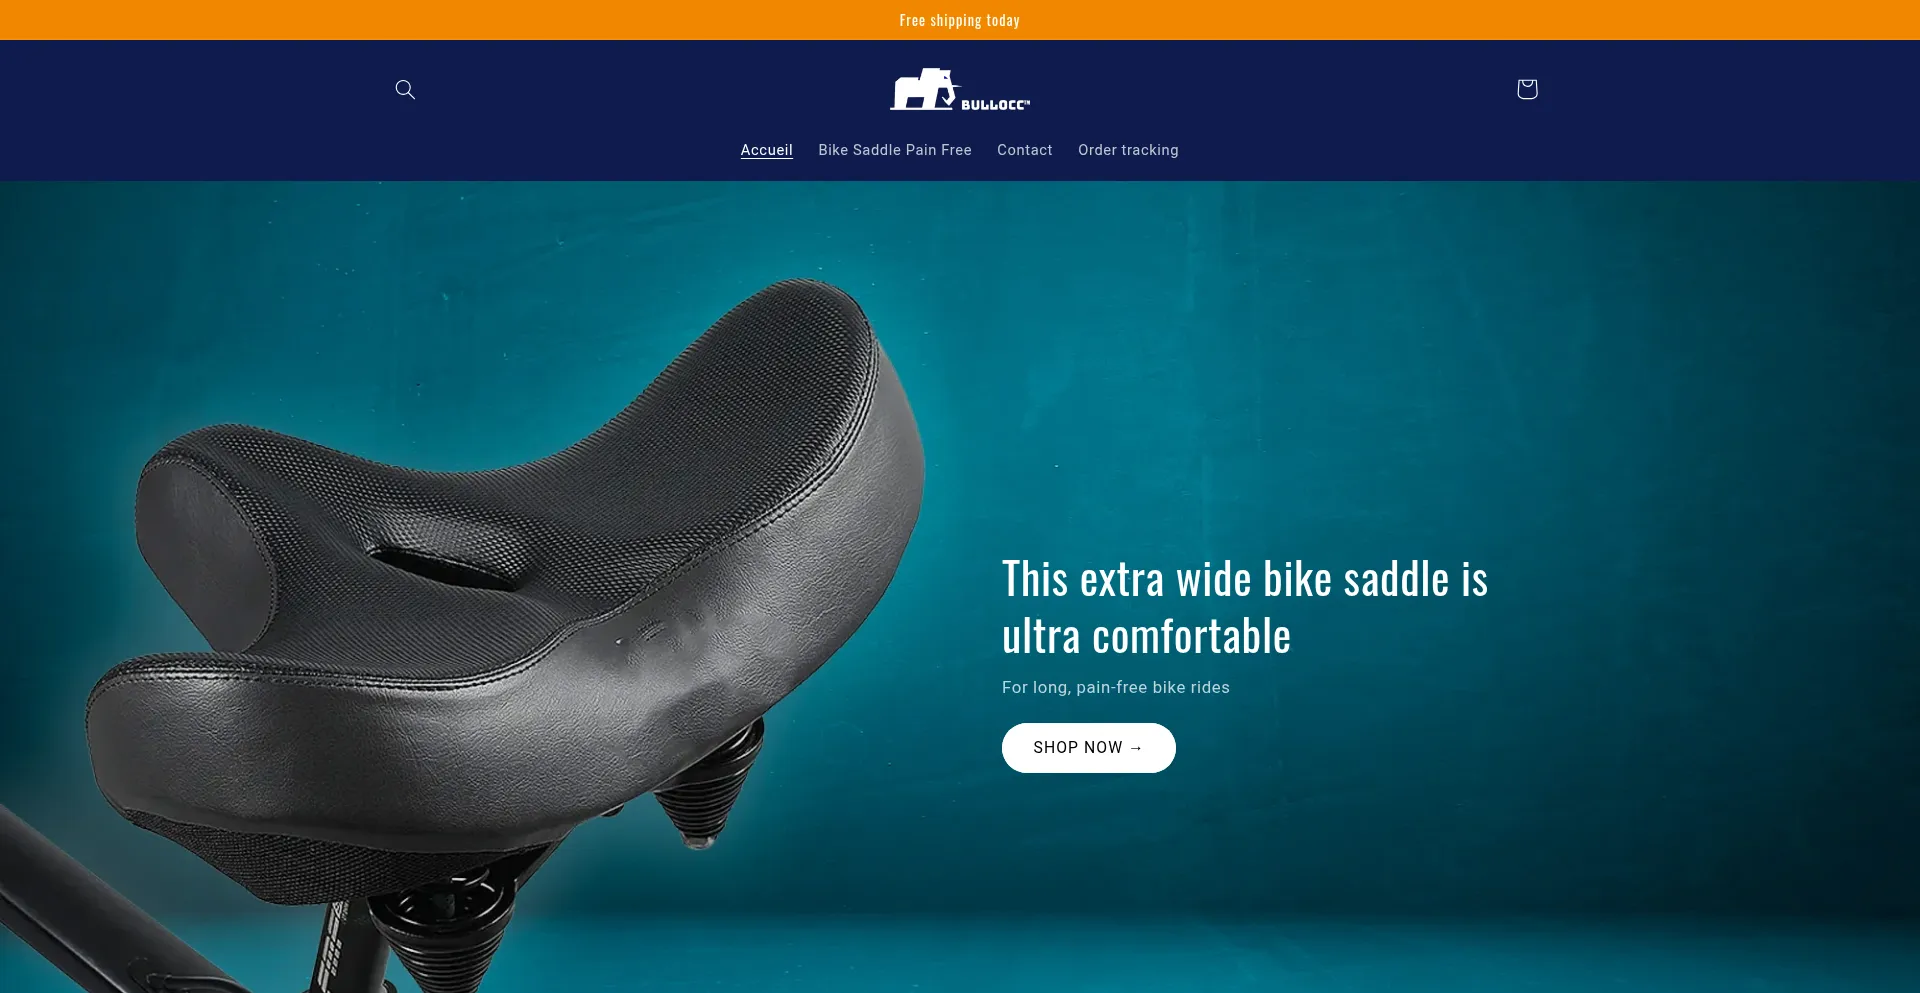Open the Order tracking page

[x=1128, y=150]
